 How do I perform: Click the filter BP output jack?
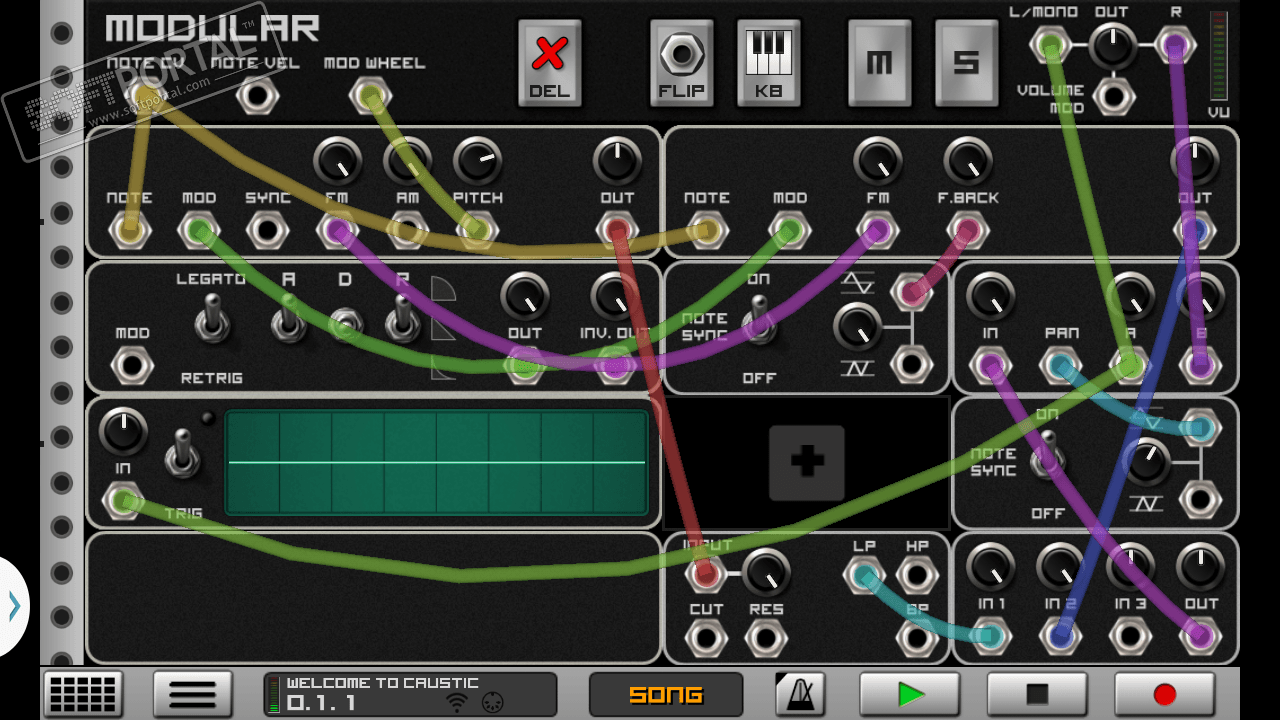916,636
